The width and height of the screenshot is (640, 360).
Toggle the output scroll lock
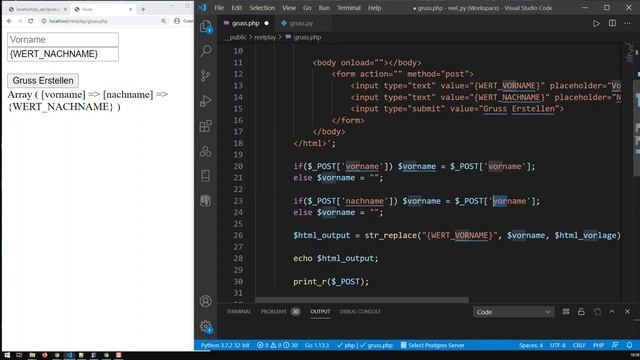point(581,312)
